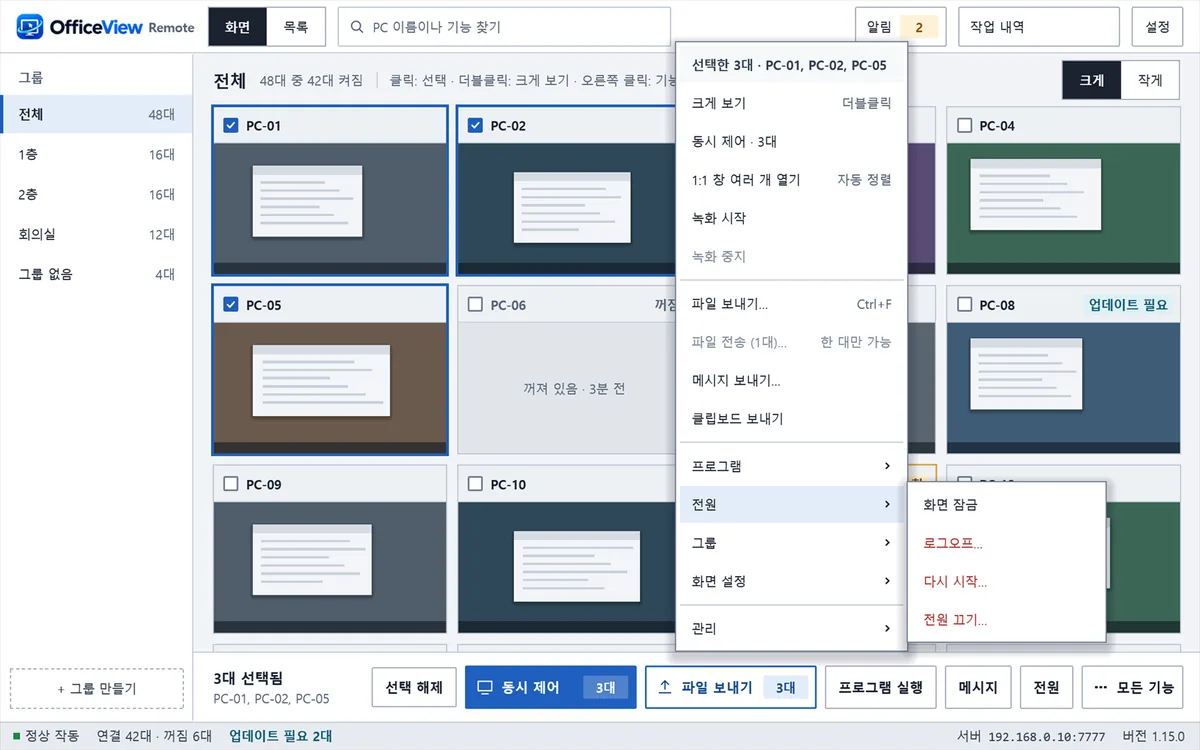Select 전체 group in sidebar

(x=96, y=115)
